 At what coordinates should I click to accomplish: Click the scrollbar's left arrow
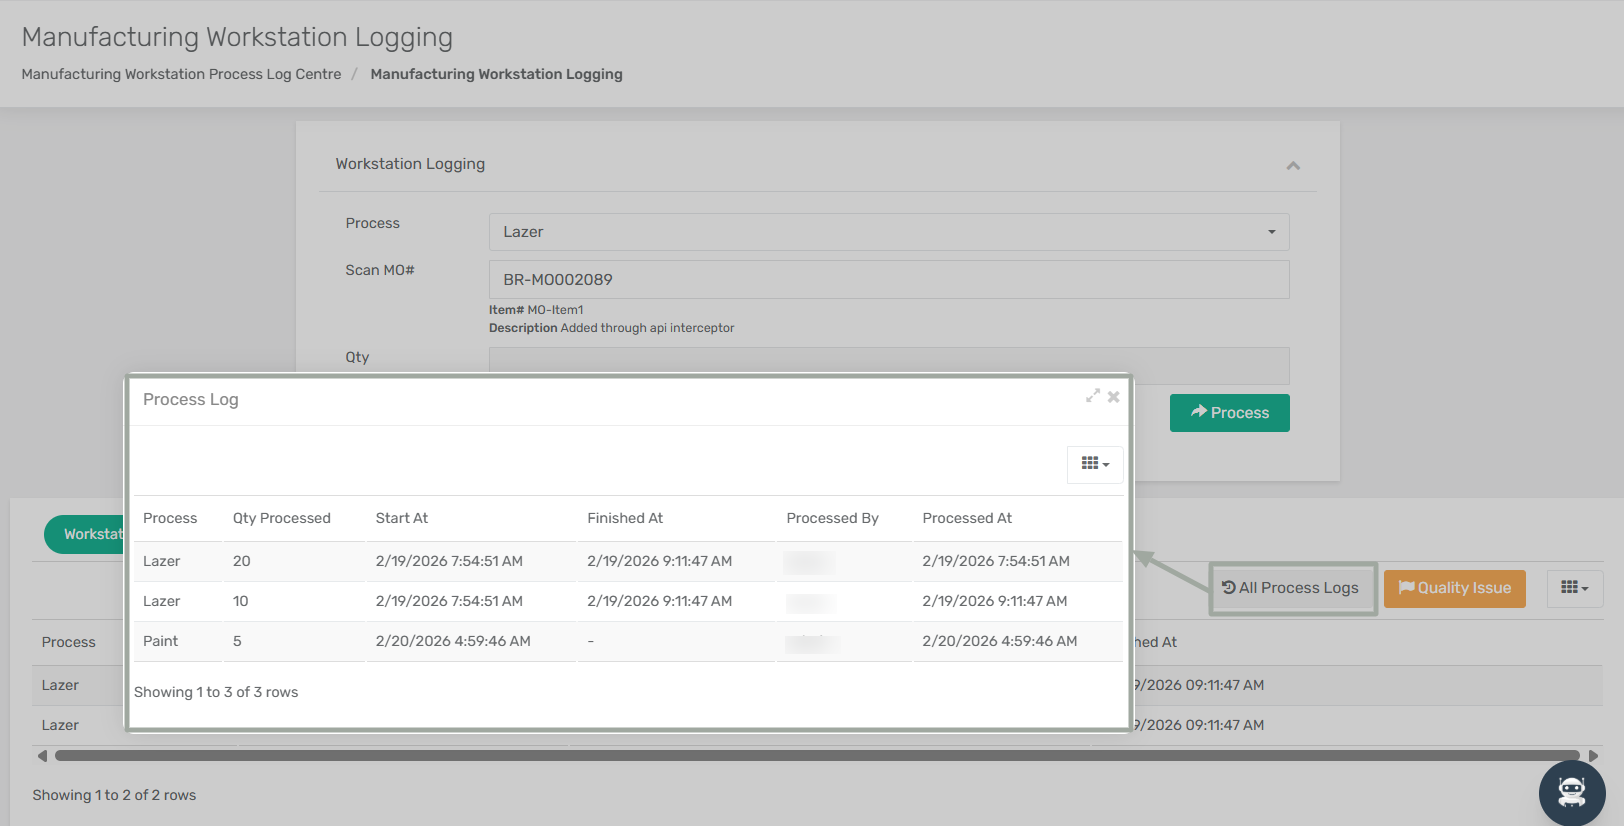pos(42,756)
